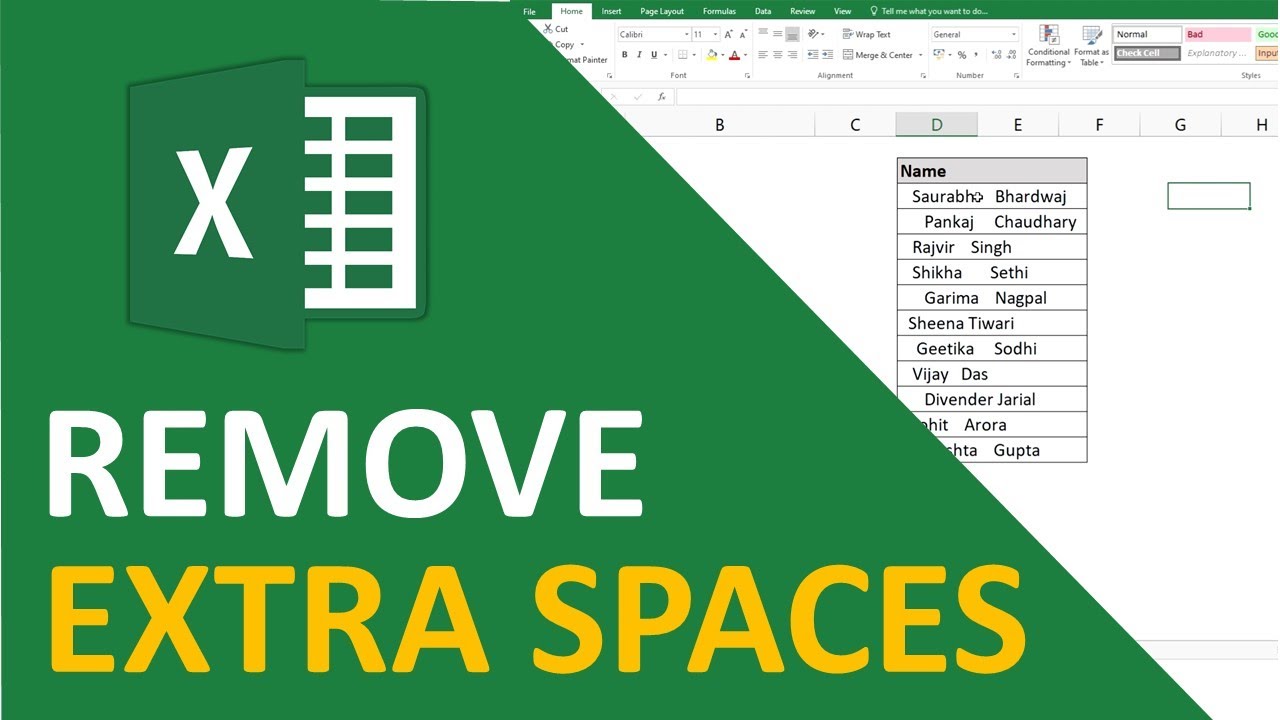
Task: Click the Orientation text-angle icon
Action: pos(813,34)
